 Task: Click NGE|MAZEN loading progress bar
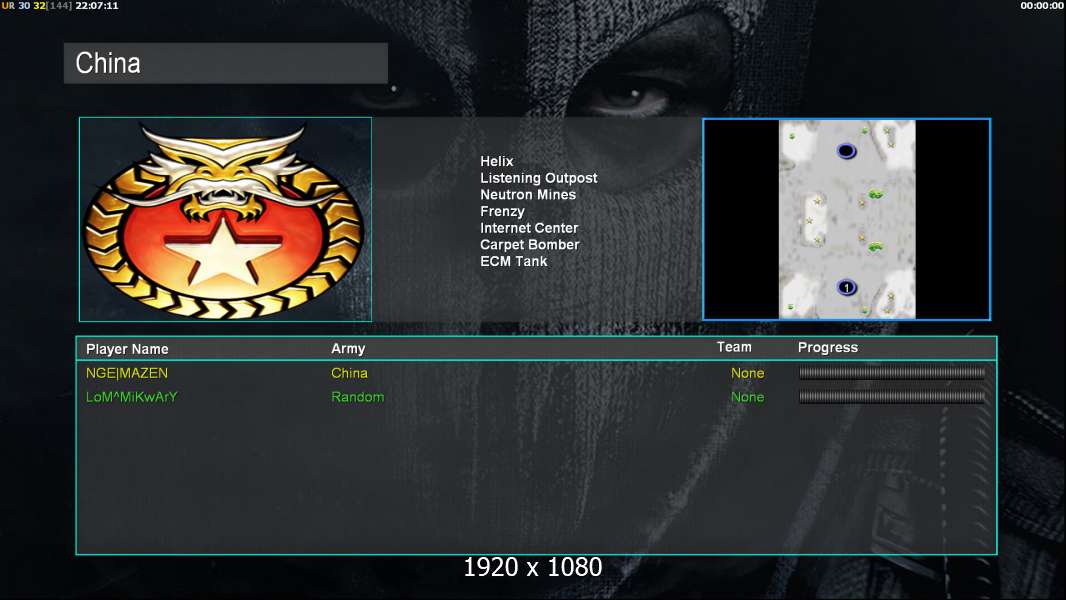click(892, 372)
